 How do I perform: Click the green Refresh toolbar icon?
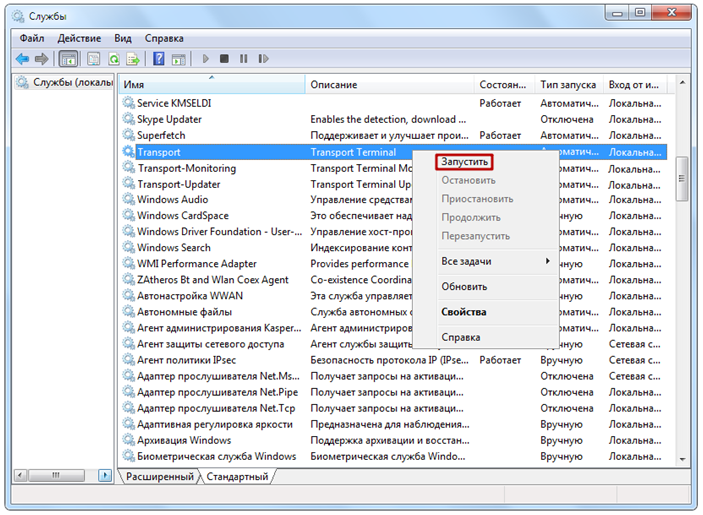coord(114,59)
